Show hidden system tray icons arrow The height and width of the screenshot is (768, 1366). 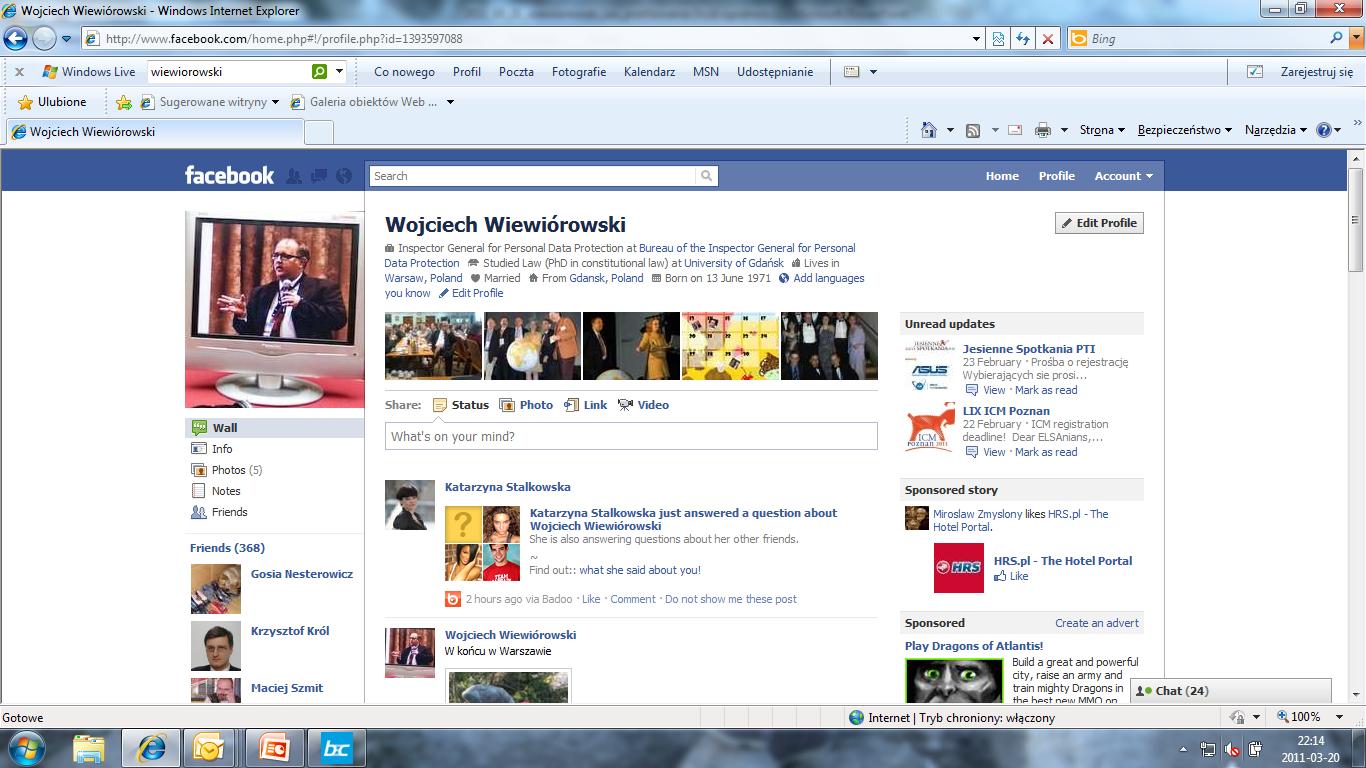coord(1184,749)
